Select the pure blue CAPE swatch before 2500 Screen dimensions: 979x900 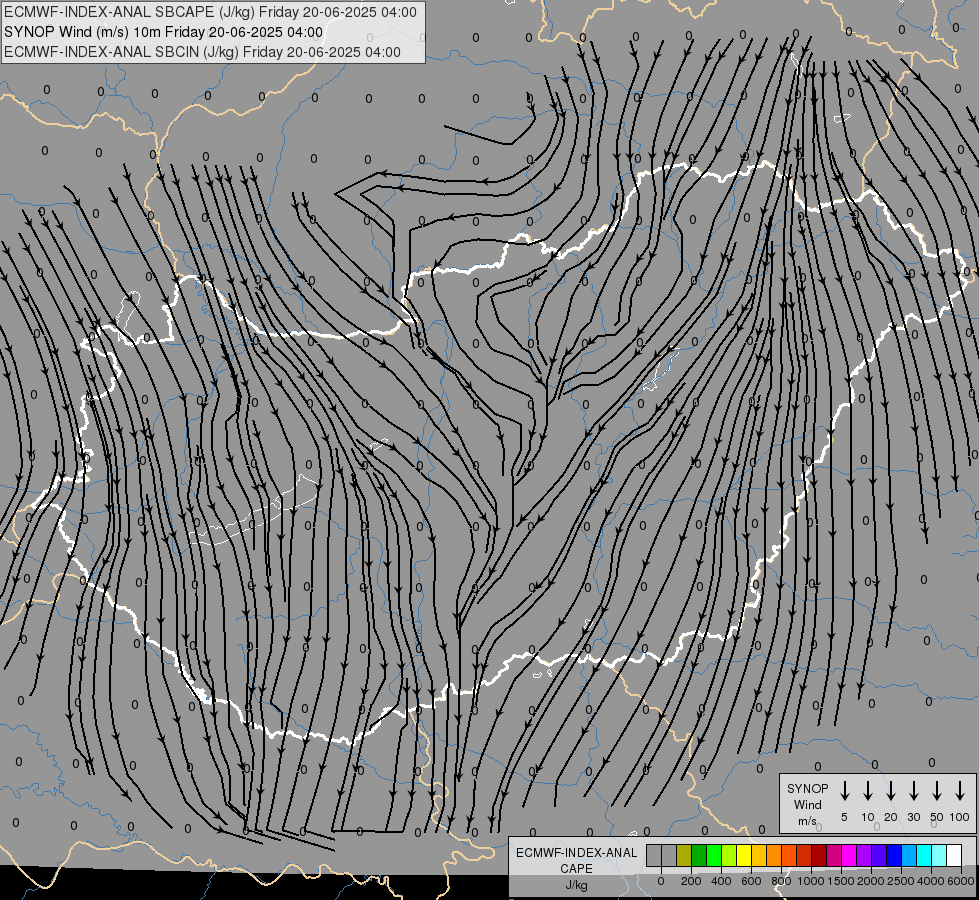tap(893, 855)
